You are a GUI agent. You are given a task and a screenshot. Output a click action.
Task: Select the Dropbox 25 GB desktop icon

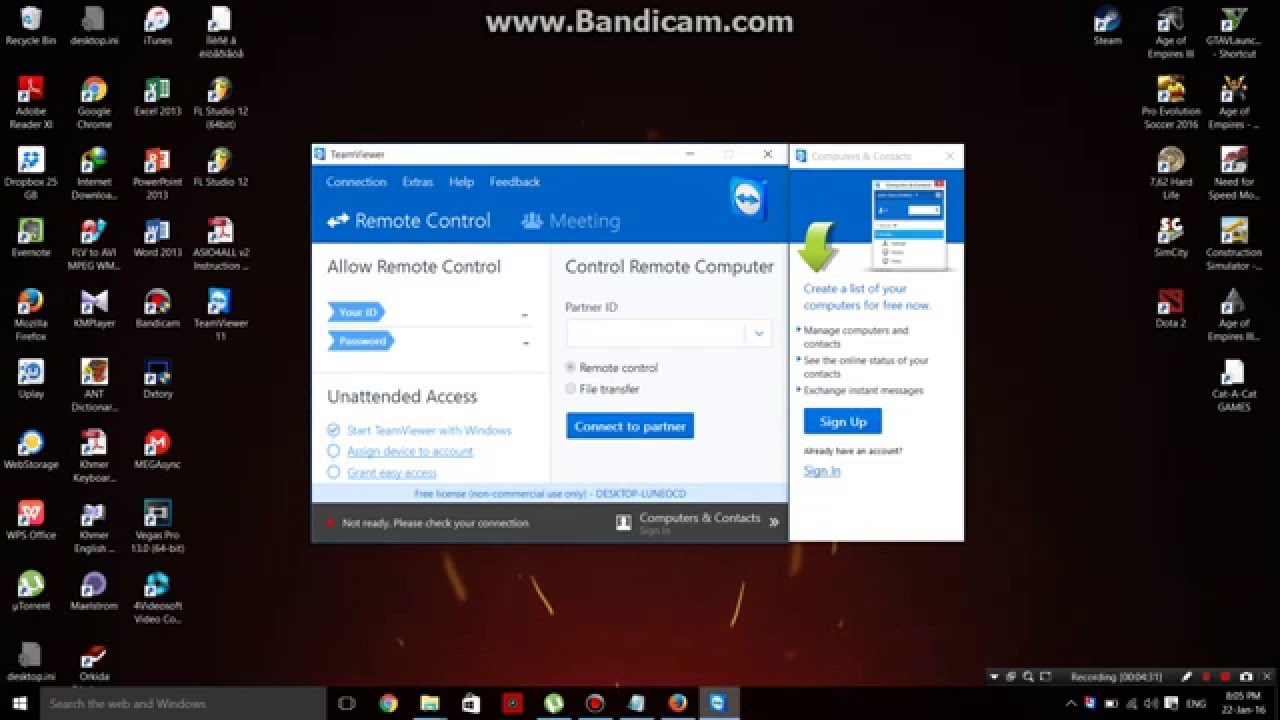pyautogui.click(x=30, y=174)
